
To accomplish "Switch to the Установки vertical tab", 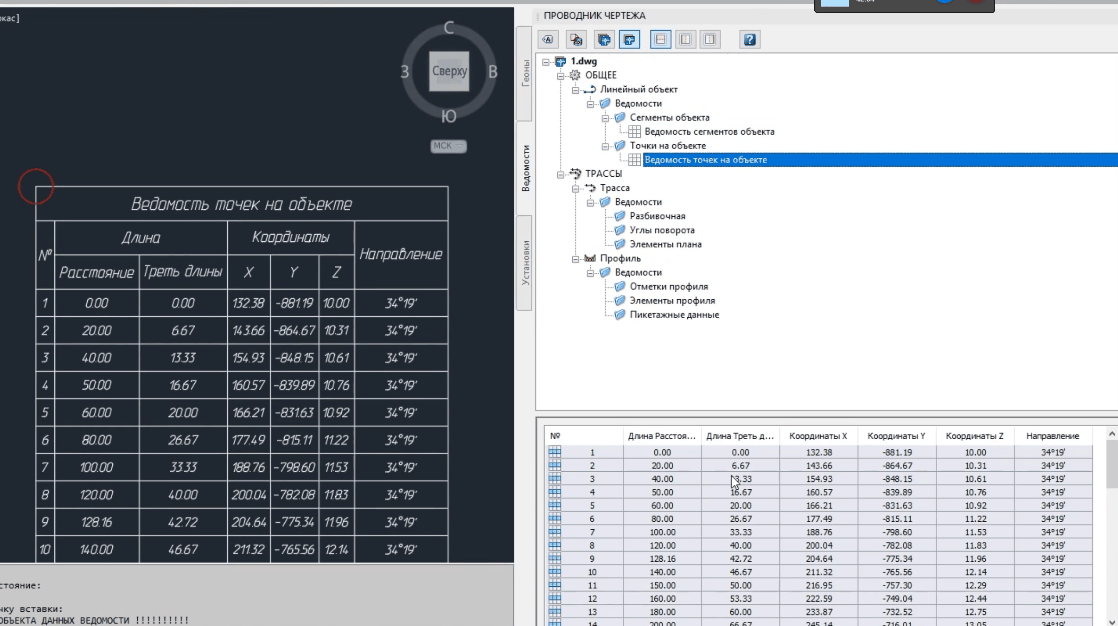I will (x=525, y=264).
